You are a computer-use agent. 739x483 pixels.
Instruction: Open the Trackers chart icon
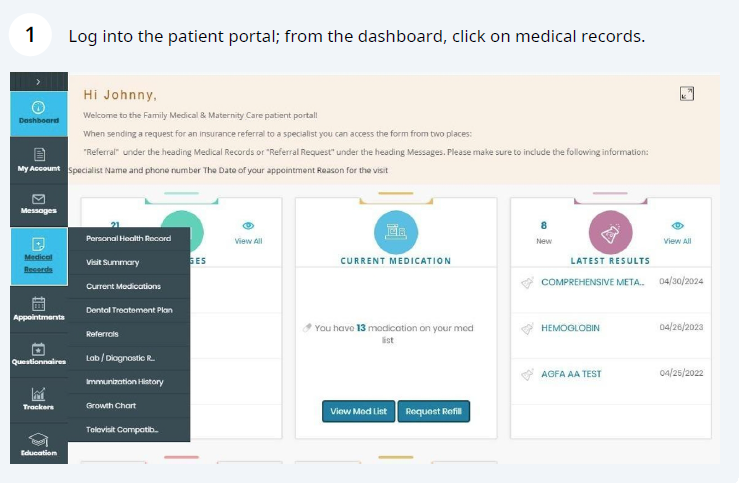38,394
